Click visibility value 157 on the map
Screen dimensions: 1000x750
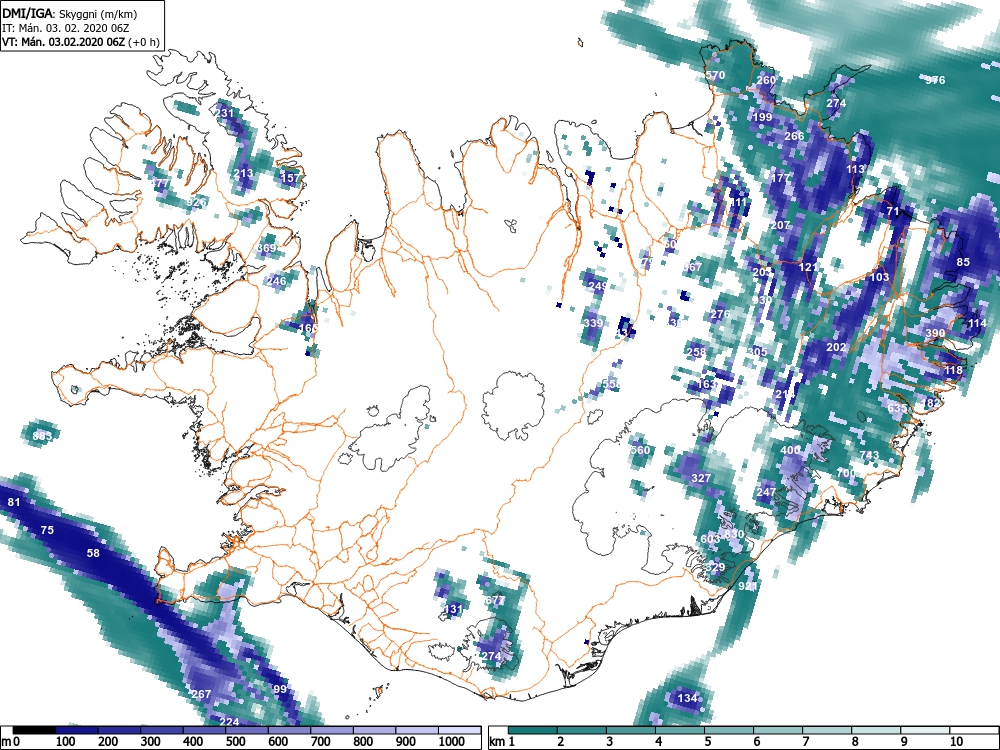coord(290,178)
